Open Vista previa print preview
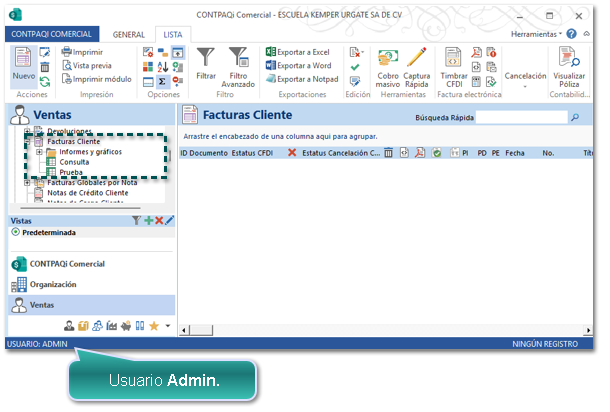Viewport: 610px width, 412px height. 87,65
